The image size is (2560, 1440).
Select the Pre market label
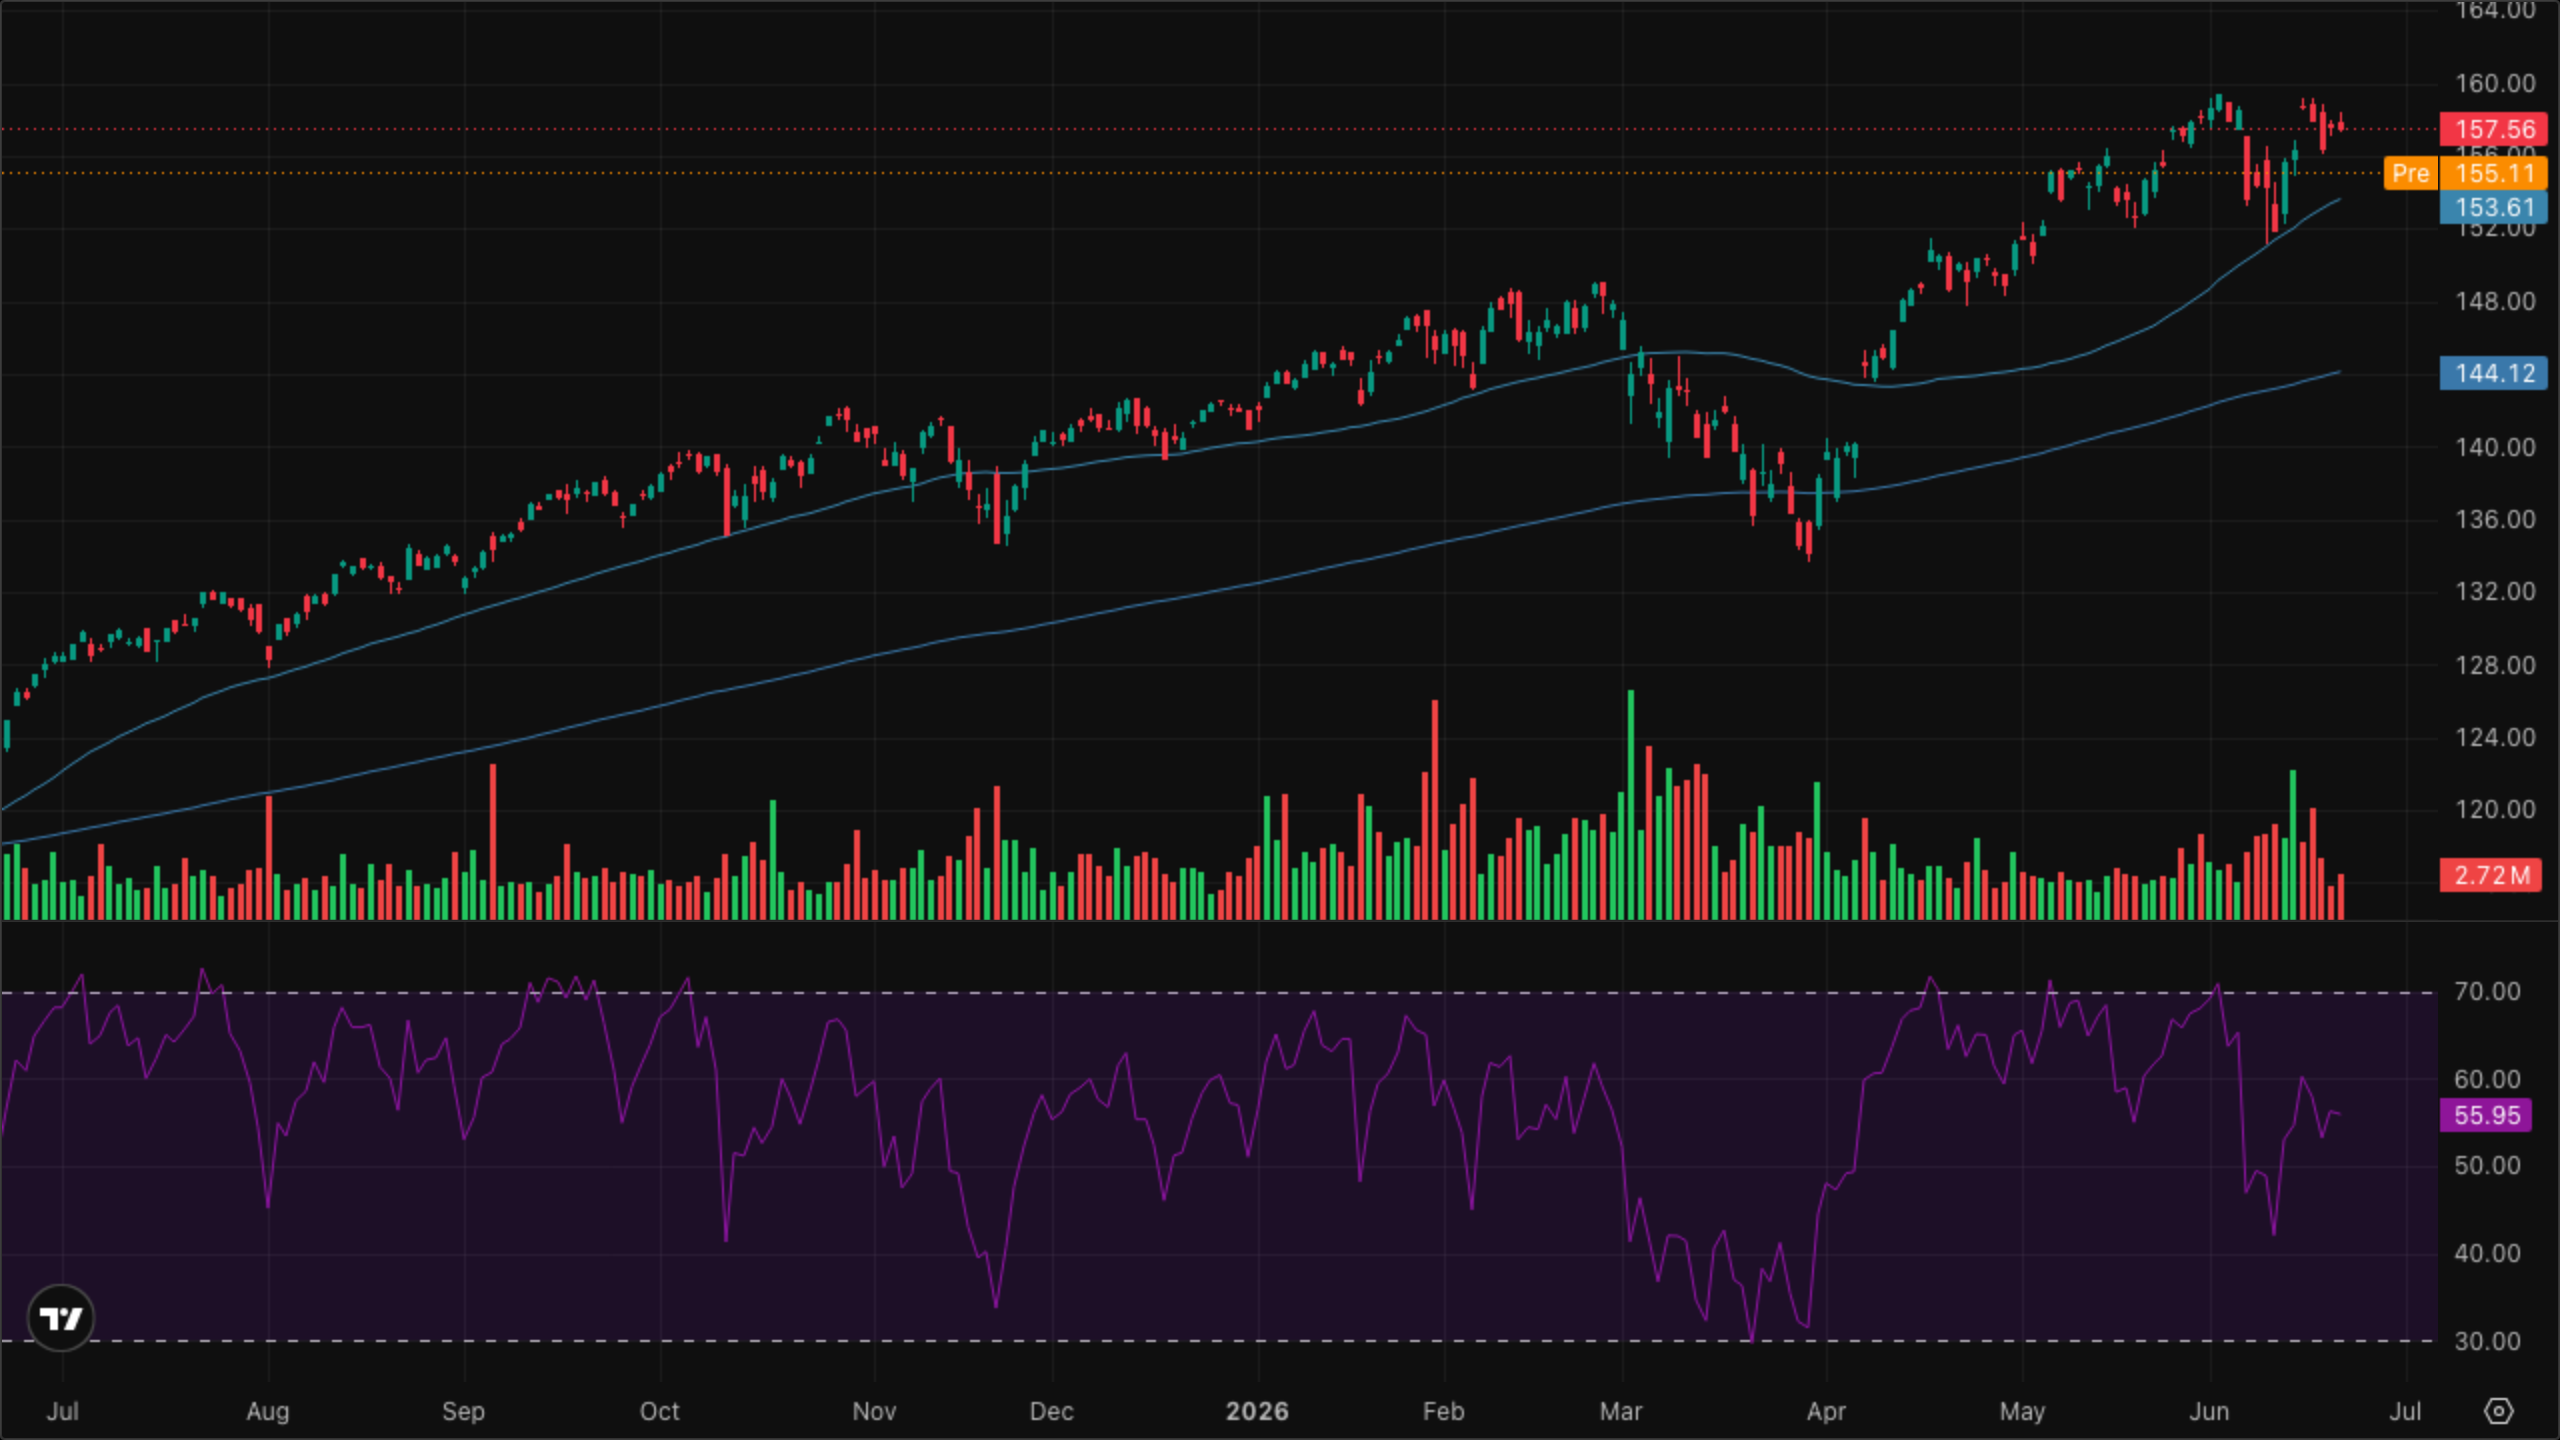[x=2410, y=173]
